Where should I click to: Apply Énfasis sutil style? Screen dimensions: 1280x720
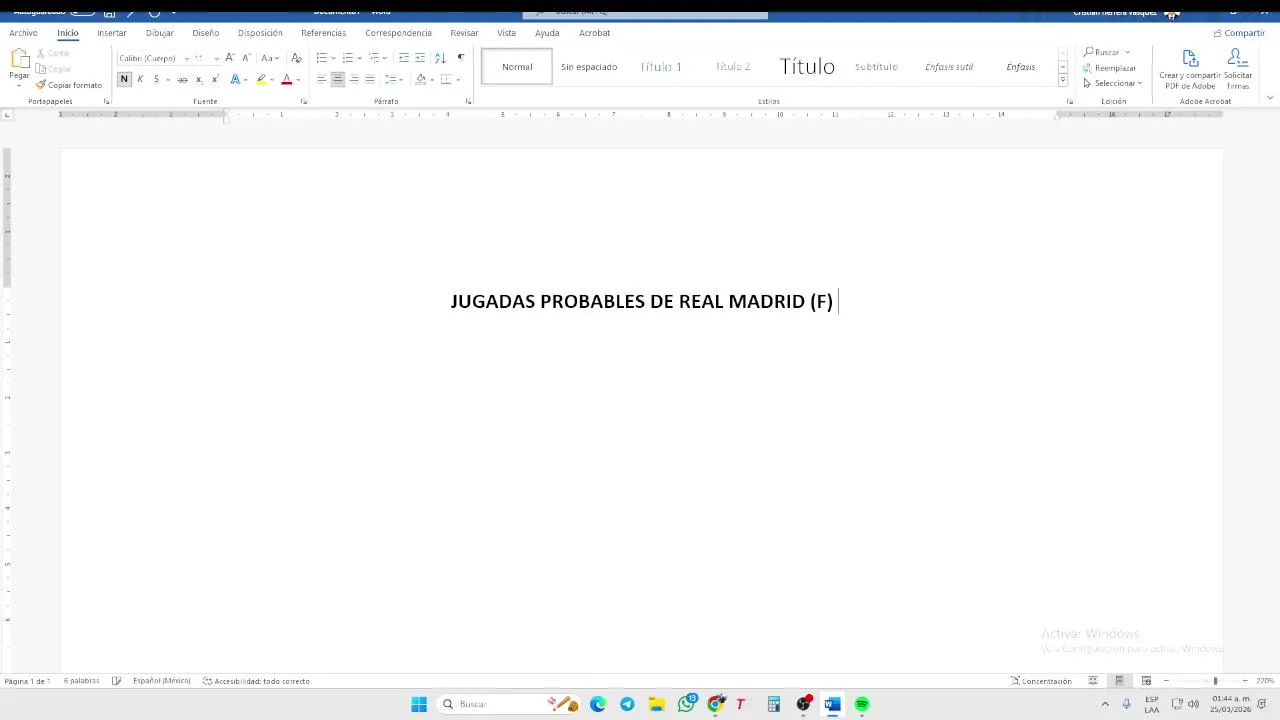[949, 67]
